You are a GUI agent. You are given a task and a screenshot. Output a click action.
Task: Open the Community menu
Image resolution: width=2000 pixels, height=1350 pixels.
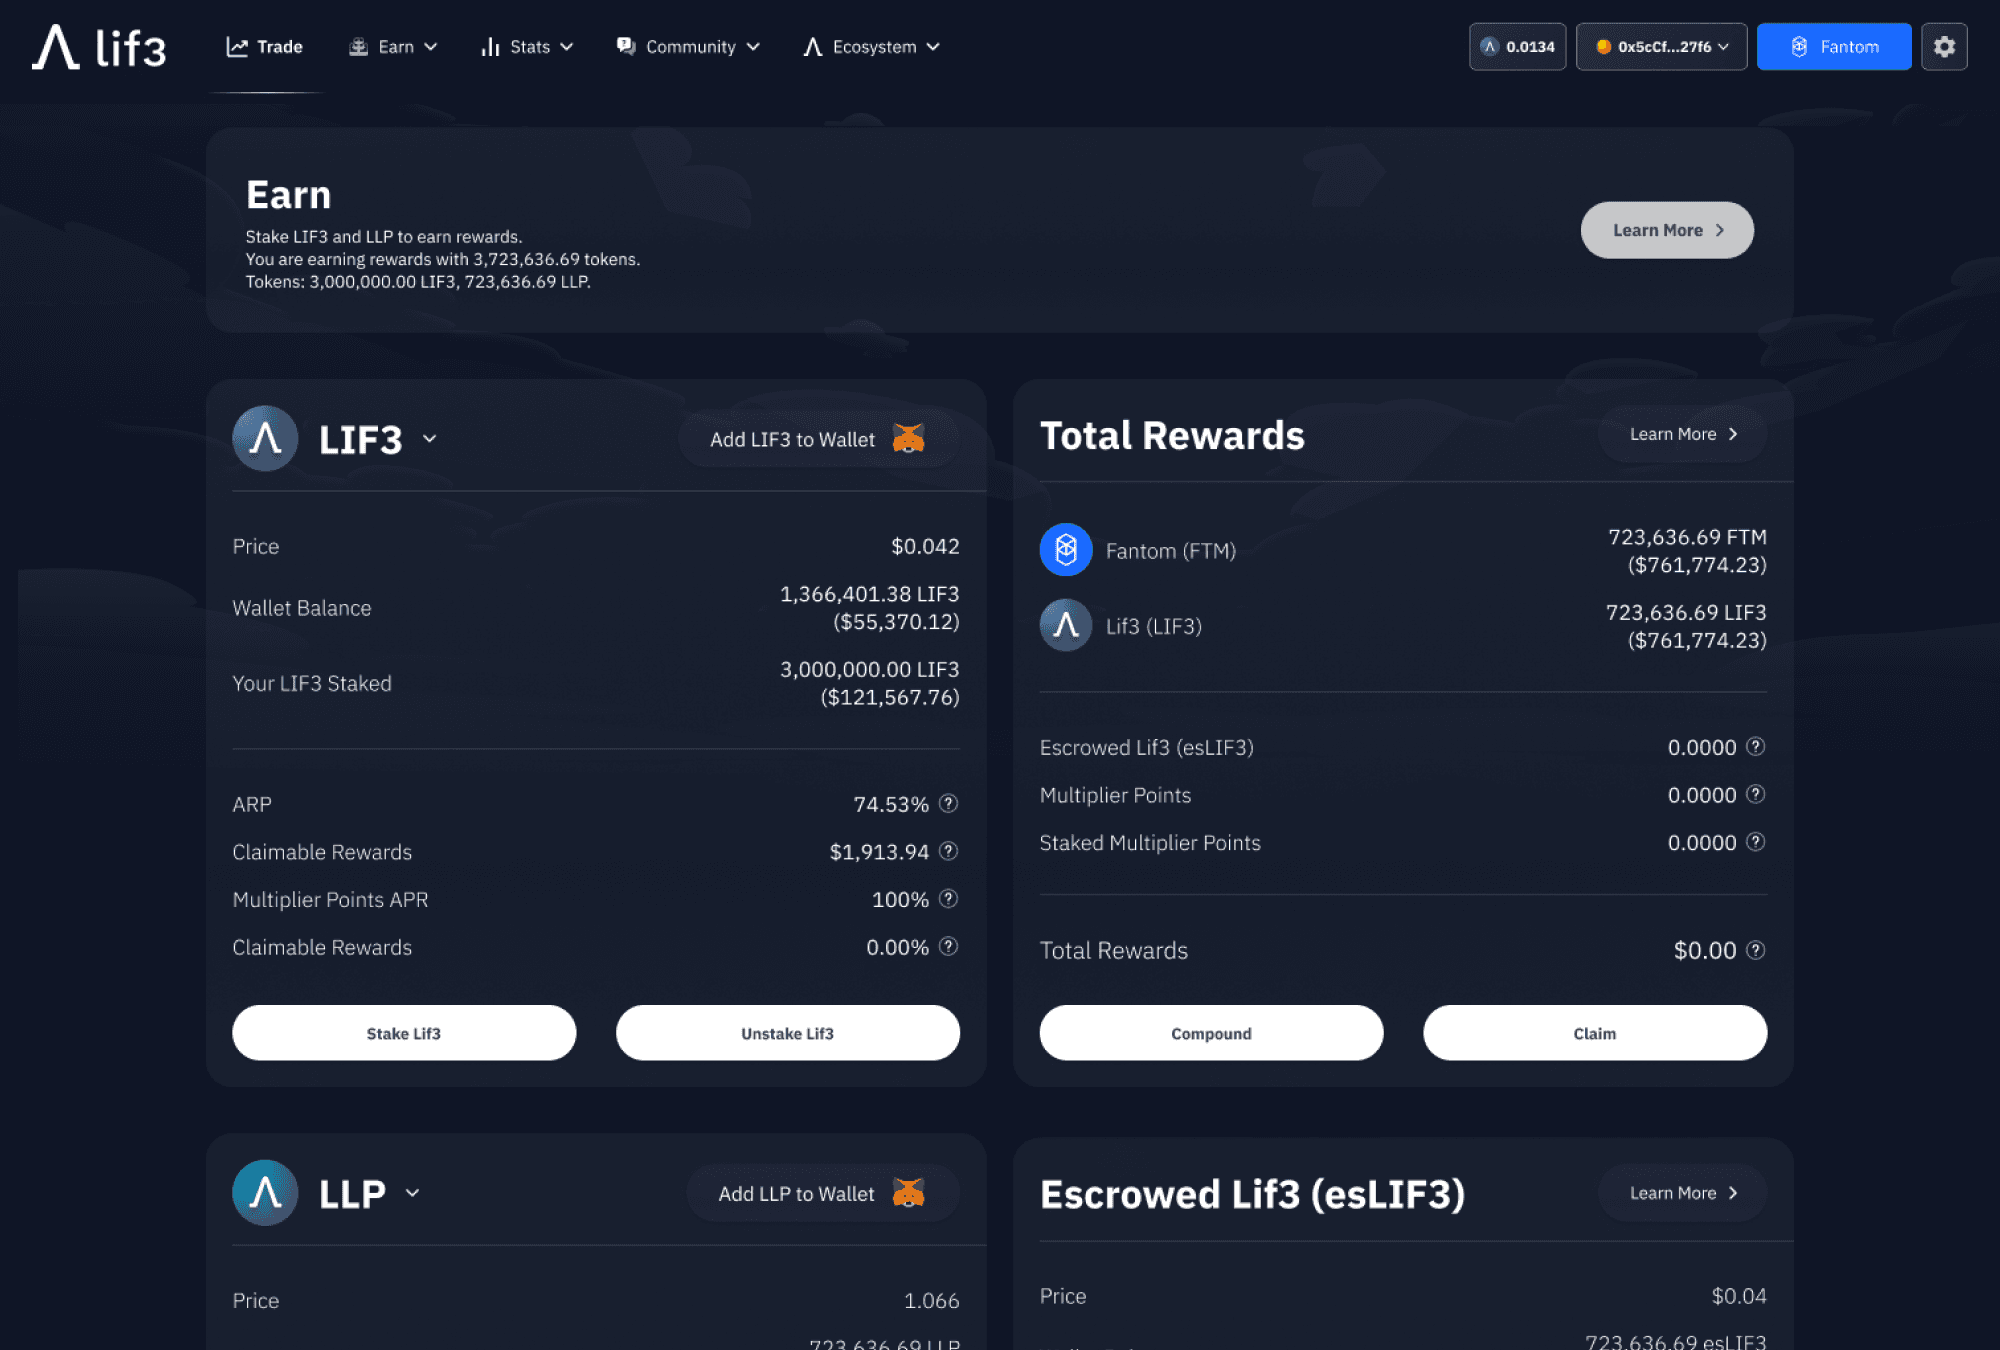(x=688, y=47)
